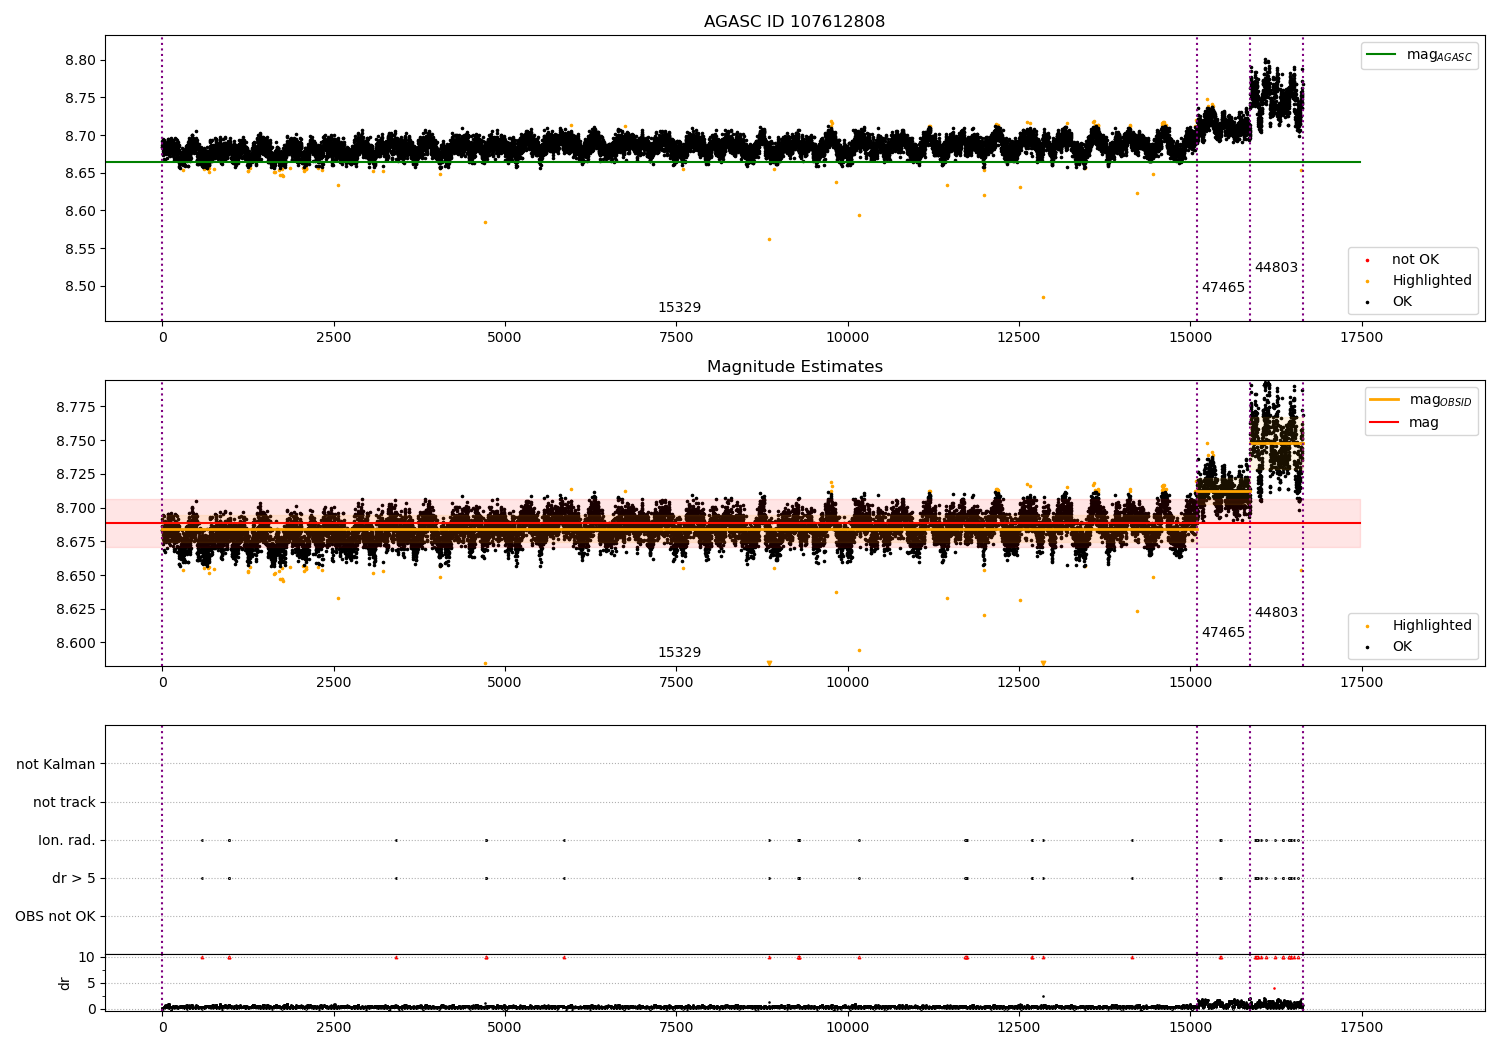1500x1050 pixels.
Task: Click y-axis tick 8.60 in AGASC plot
Action: (81, 211)
